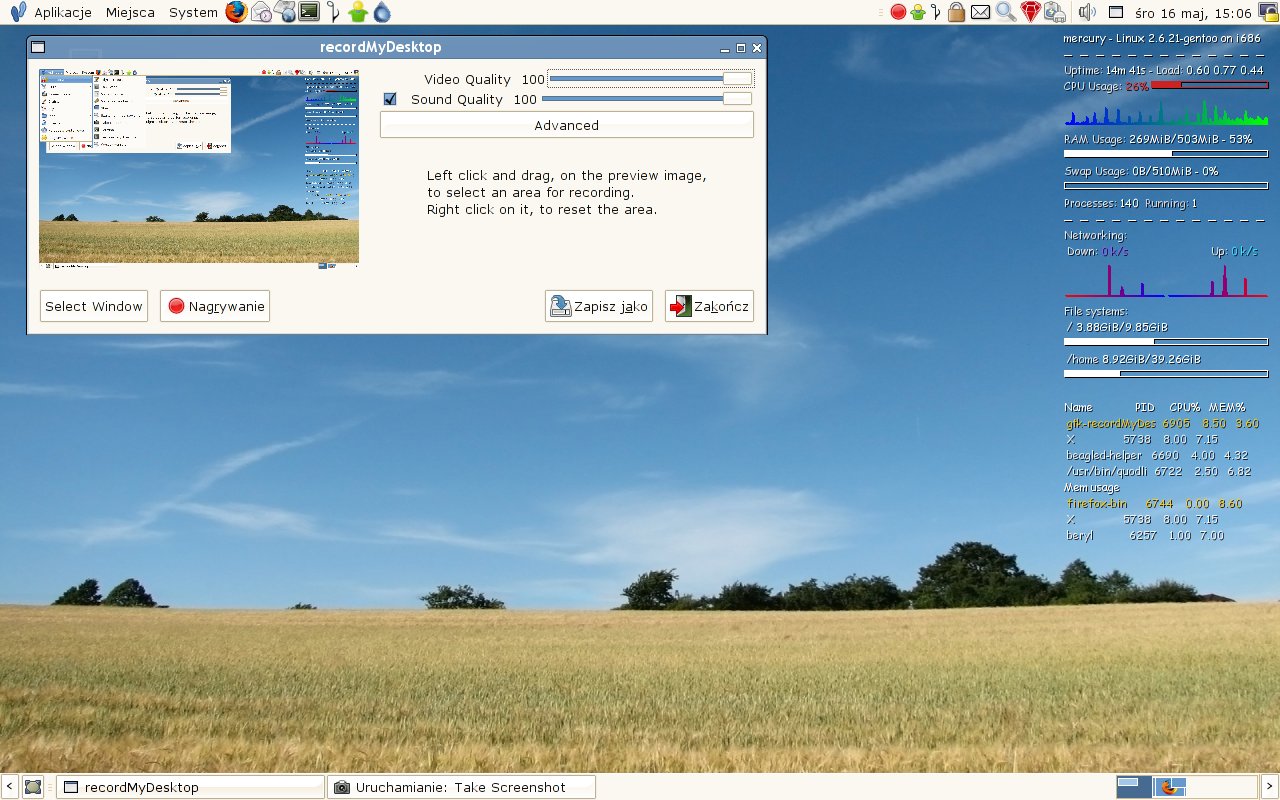Click the window selector icon near clock
This screenshot has height=800, width=1280.
(1116, 12)
